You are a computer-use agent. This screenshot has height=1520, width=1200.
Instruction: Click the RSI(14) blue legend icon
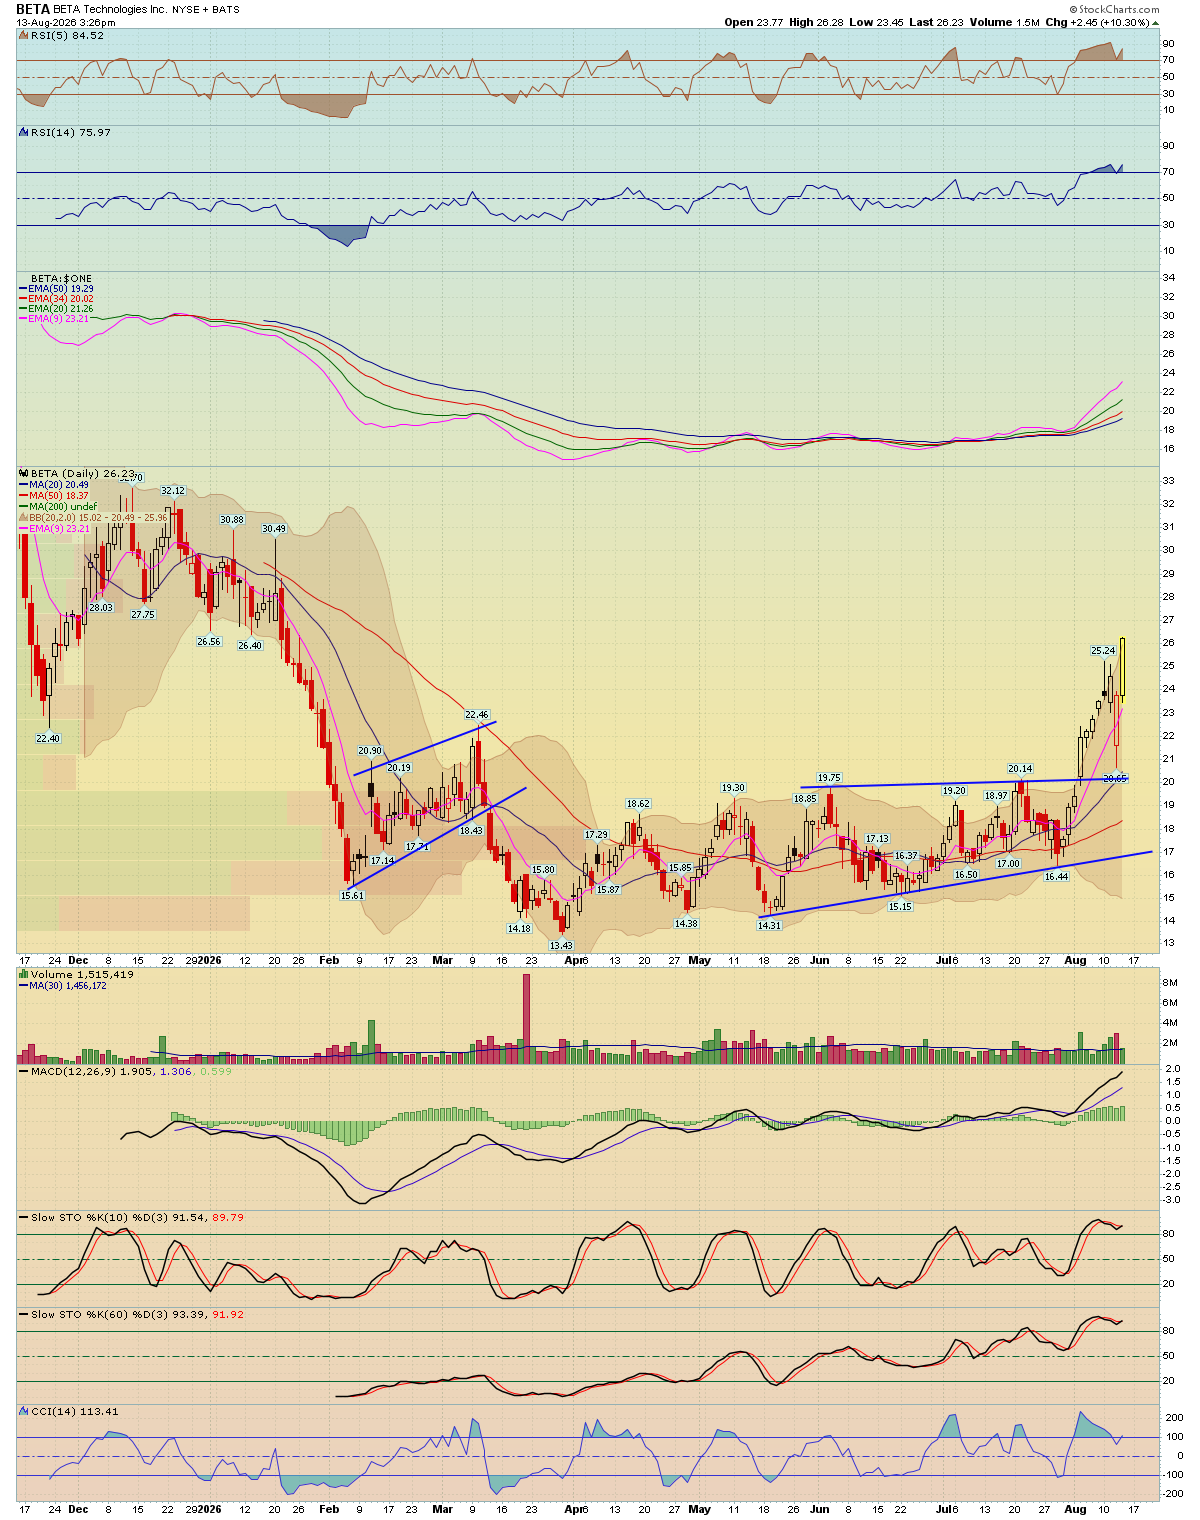(23, 132)
